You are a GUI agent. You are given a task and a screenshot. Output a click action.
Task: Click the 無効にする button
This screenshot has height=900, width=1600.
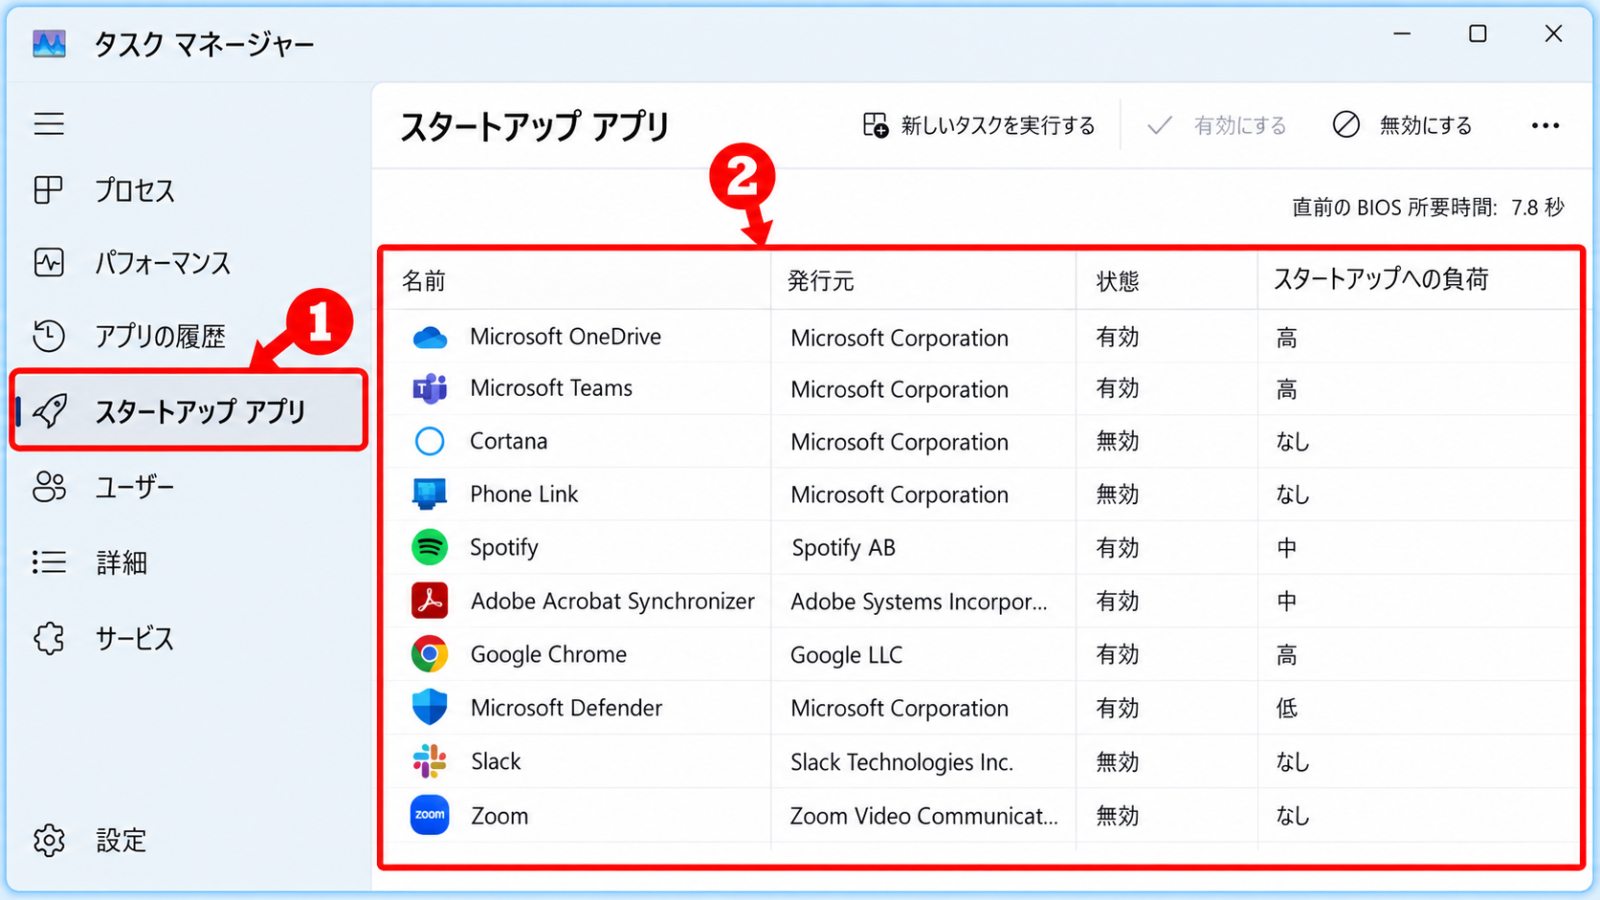coord(1402,125)
